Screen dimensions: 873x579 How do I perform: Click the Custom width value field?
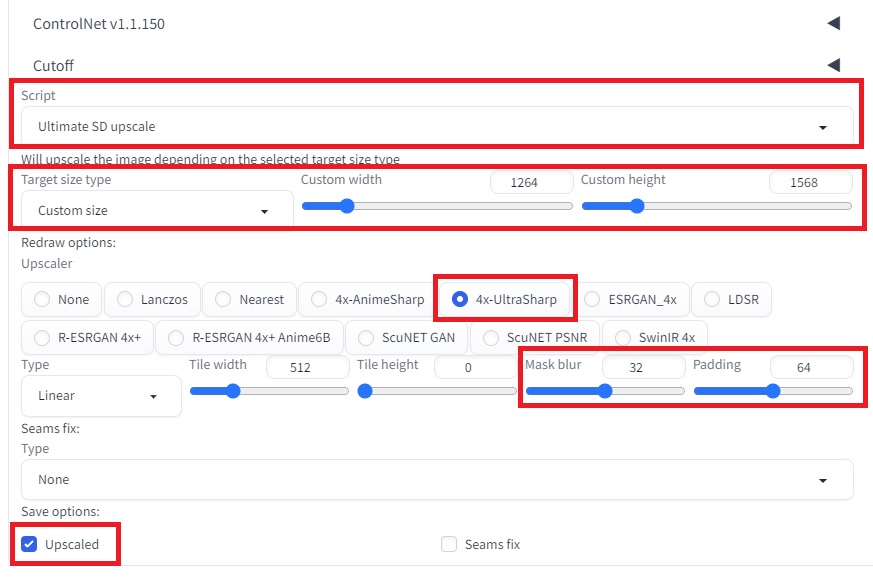pyautogui.click(x=531, y=183)
